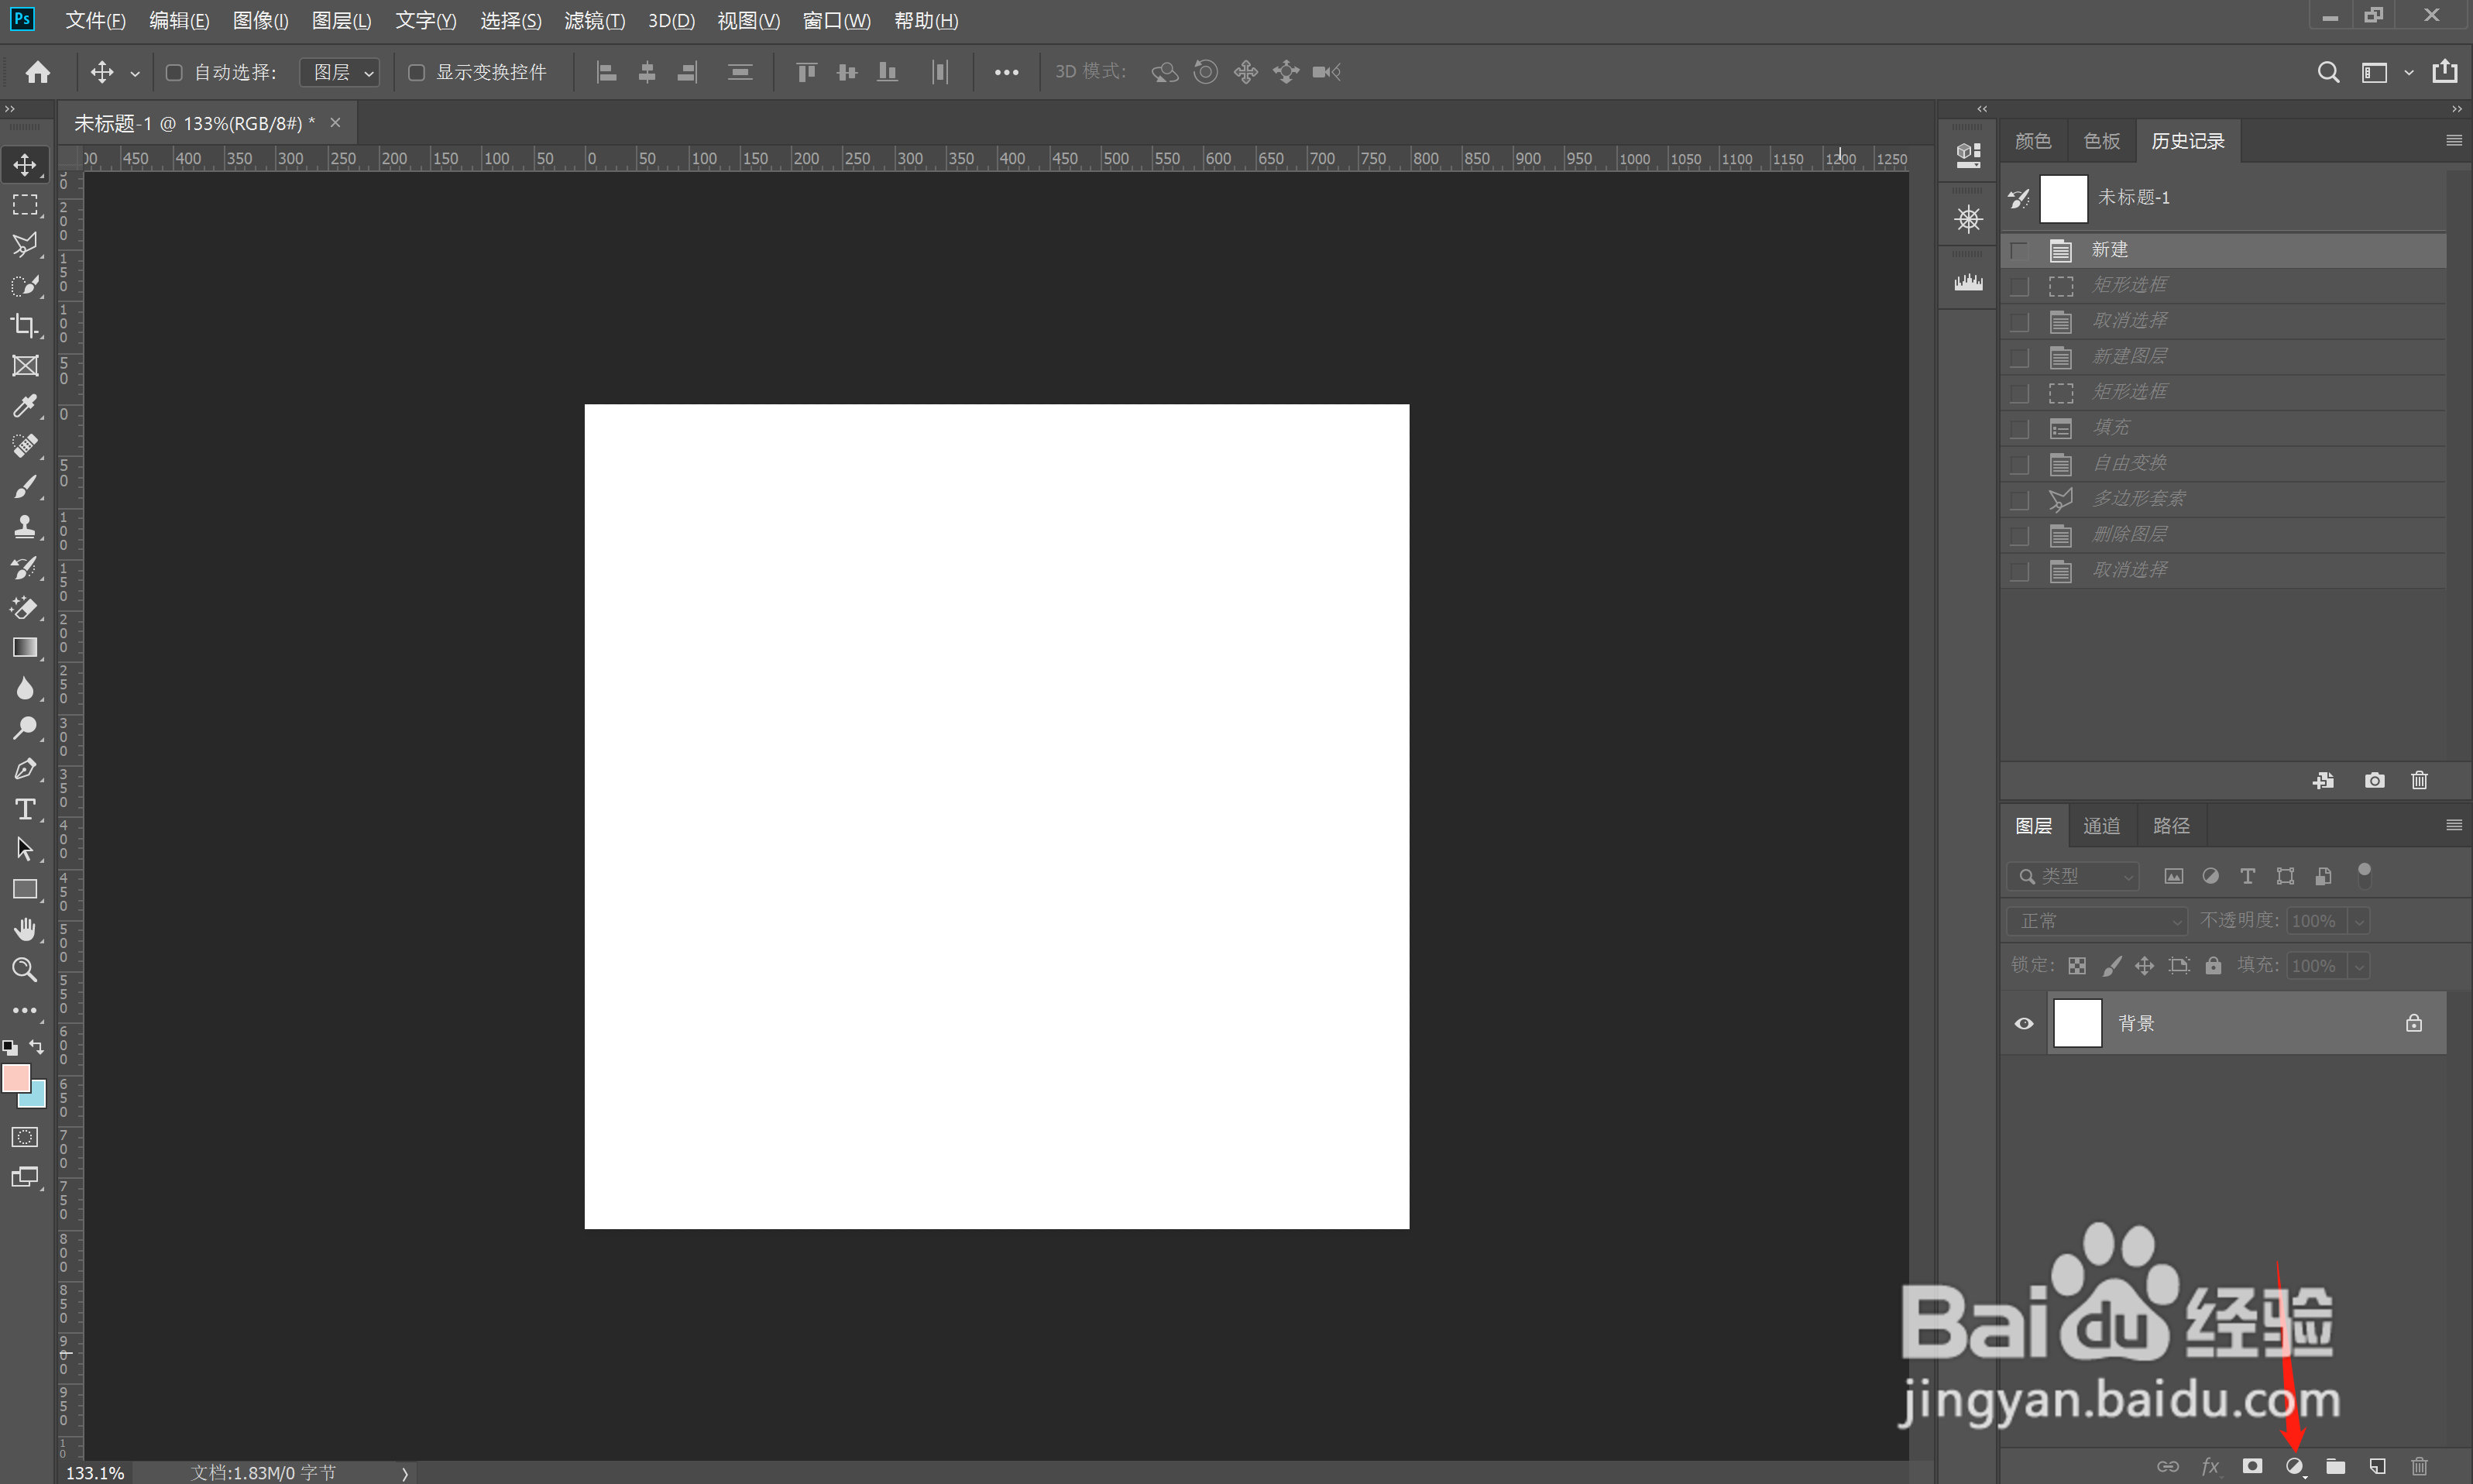Toggle Quick Mask mode
Screen dimensions: 2473x1484
[x=25, y=1137]
